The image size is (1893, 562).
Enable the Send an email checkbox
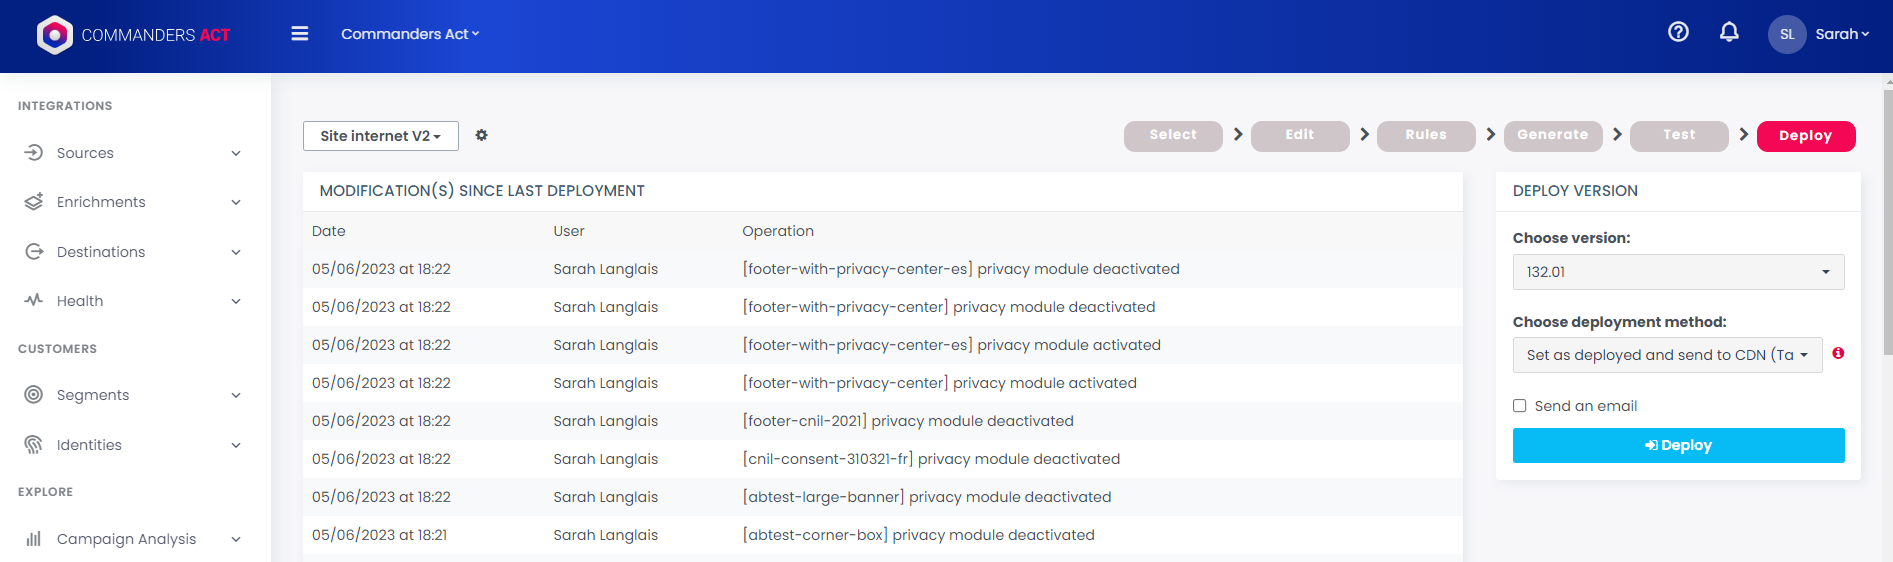[x=1519, y=406]
